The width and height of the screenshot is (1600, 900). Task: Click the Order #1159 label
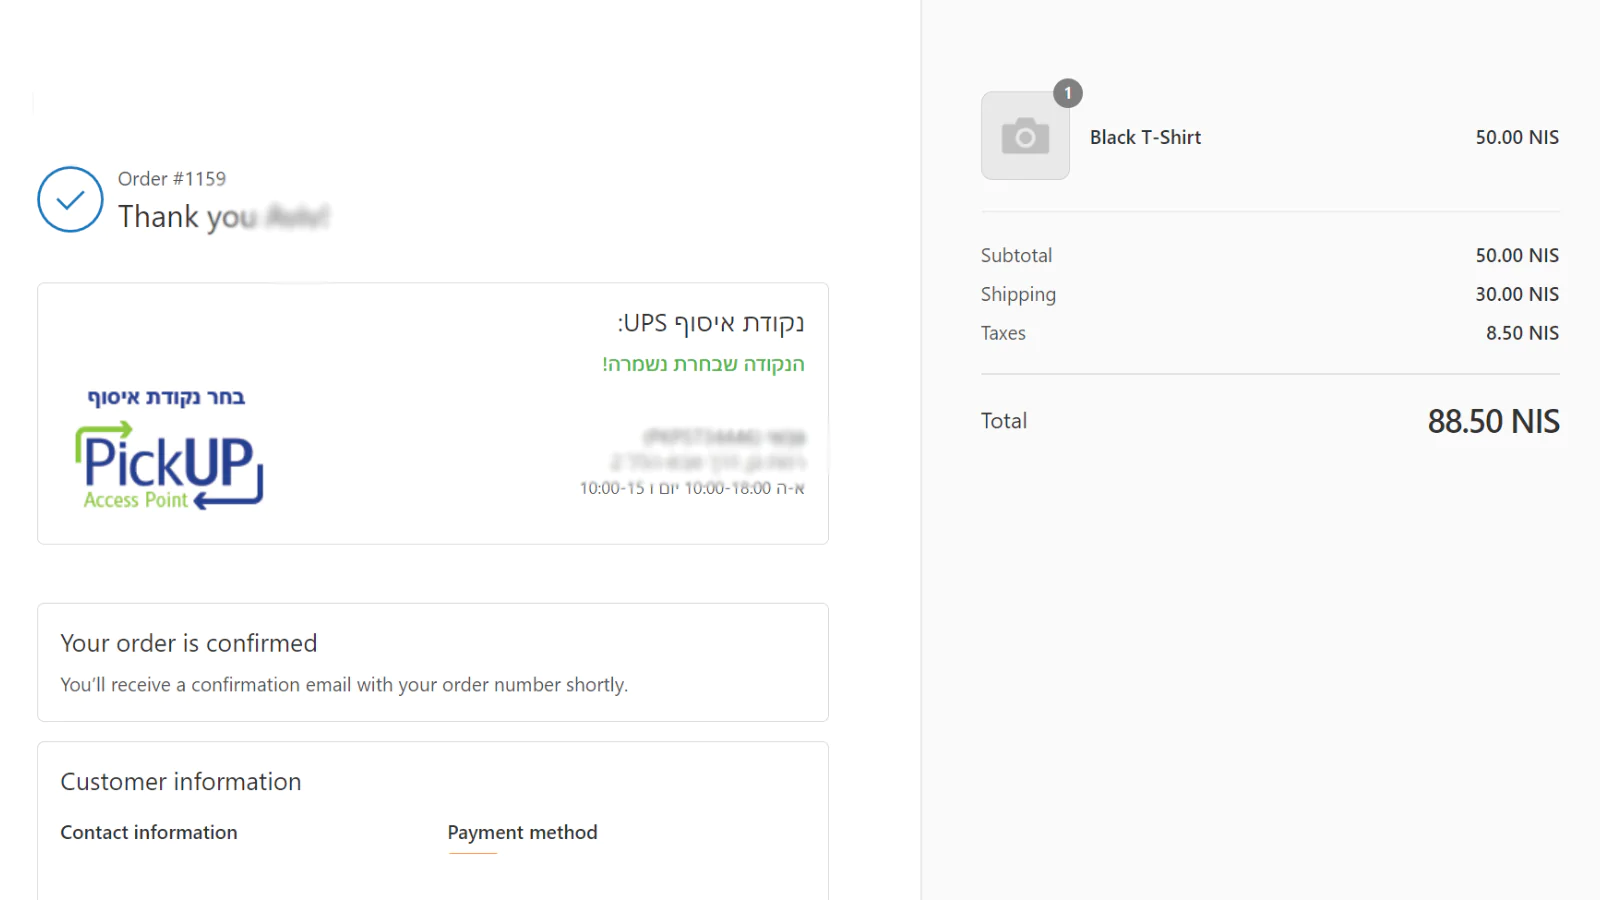[x=172, y=179]
